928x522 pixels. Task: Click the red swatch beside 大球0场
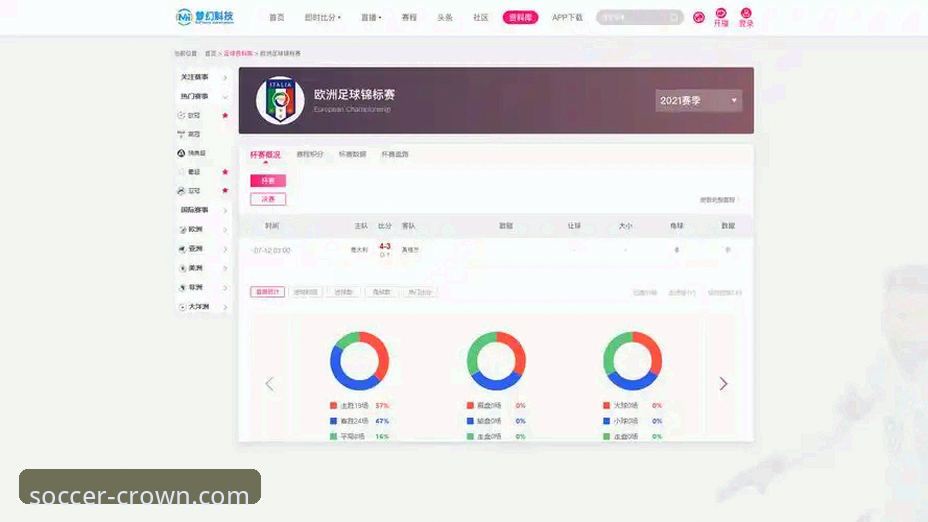point(606,405)
